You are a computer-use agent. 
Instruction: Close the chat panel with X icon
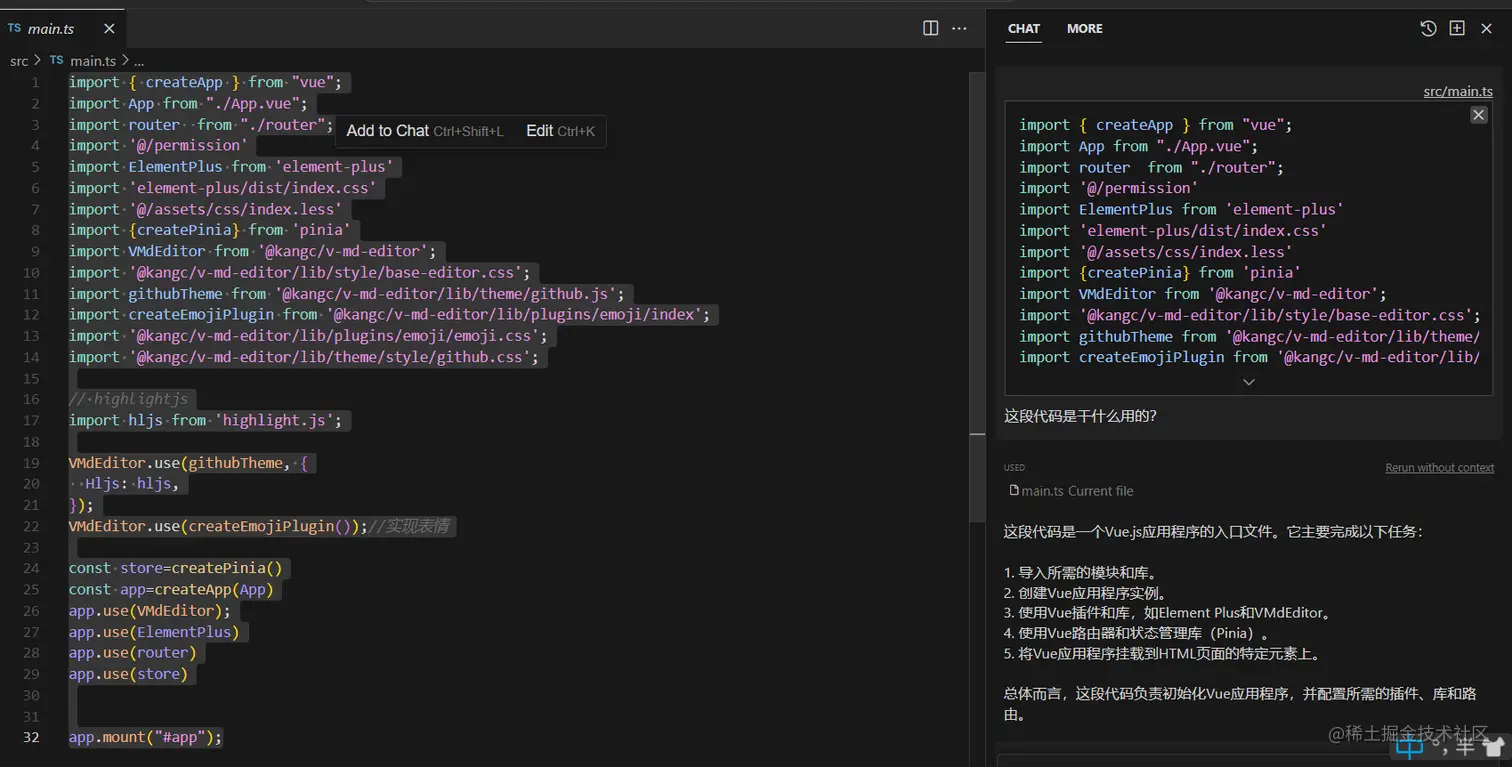click(1486, 28)
